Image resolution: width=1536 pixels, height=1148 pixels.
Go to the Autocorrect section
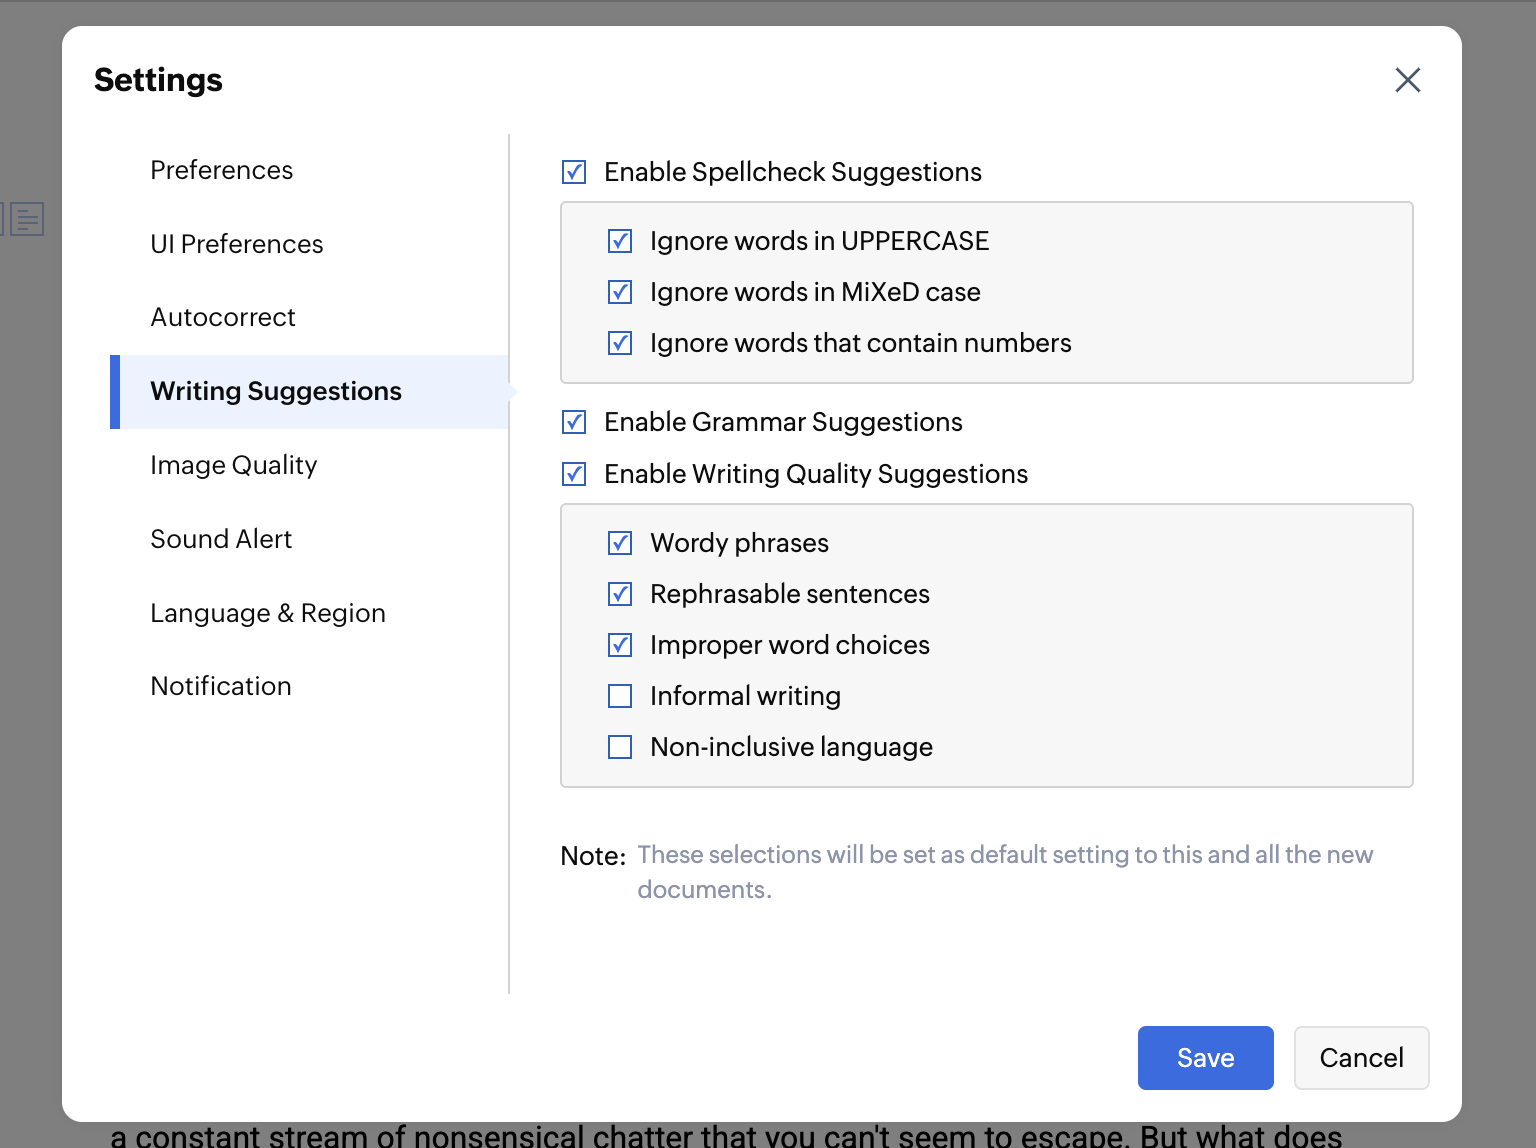click(223, 317)
